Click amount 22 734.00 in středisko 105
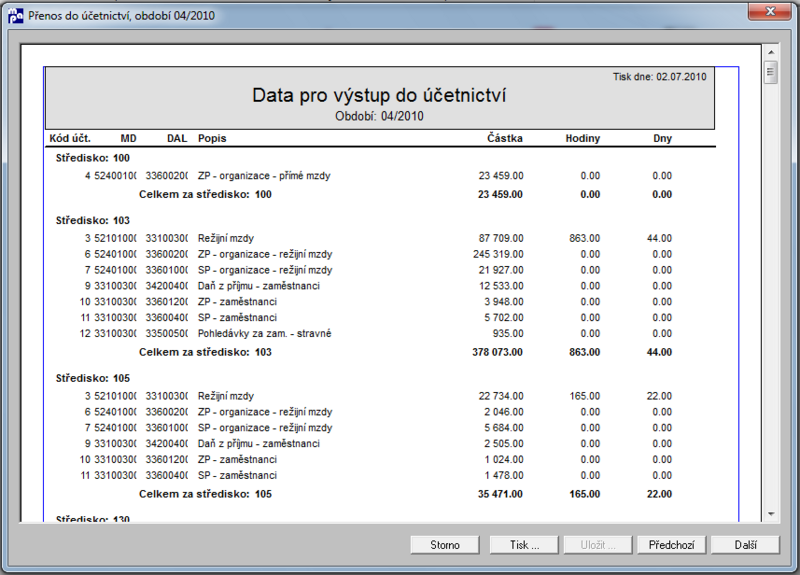Viewport: 800px width, 575px height. point(501,396)
